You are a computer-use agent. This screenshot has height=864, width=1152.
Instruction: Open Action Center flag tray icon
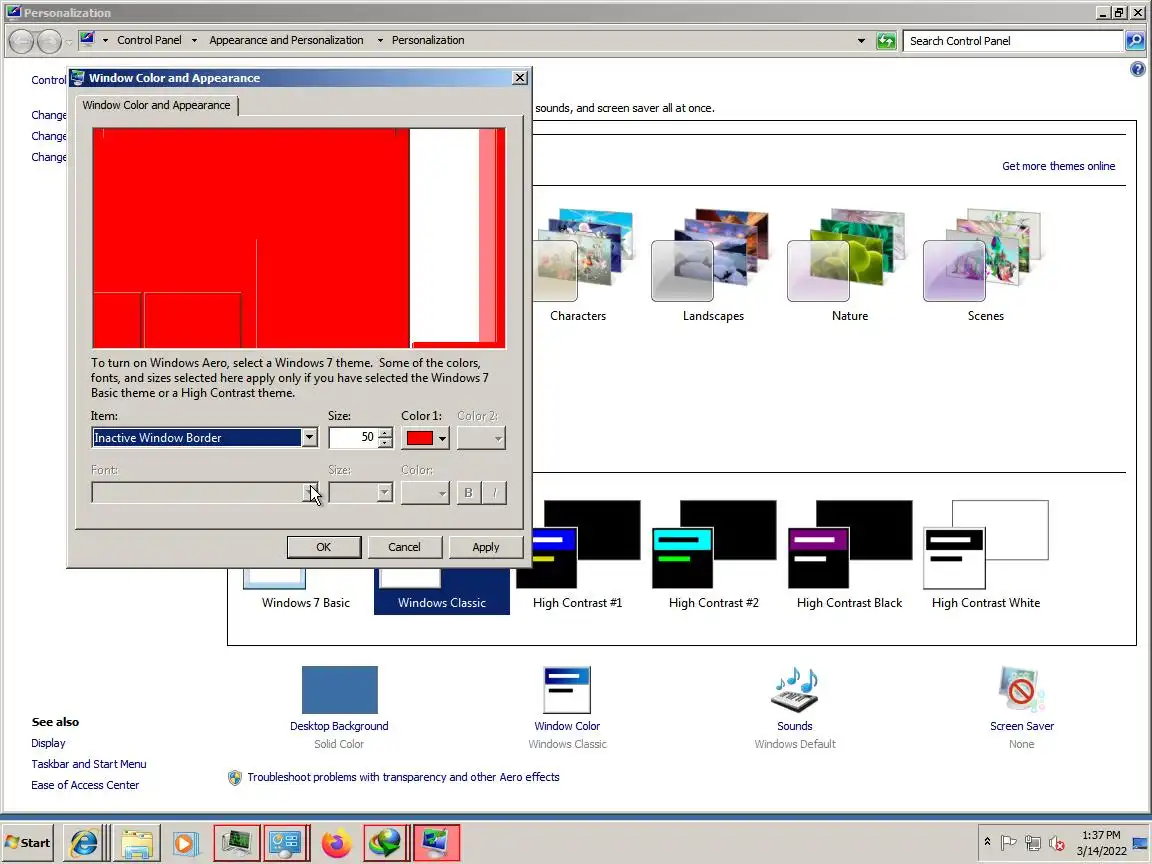(1008, 843)
